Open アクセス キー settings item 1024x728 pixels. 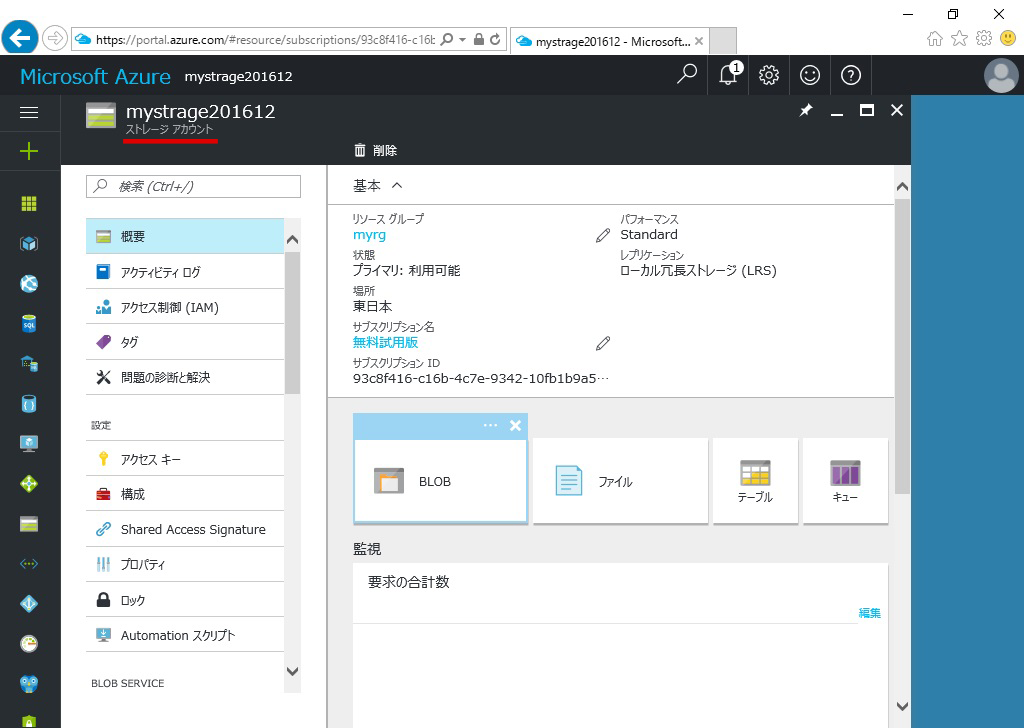(185, 459)
